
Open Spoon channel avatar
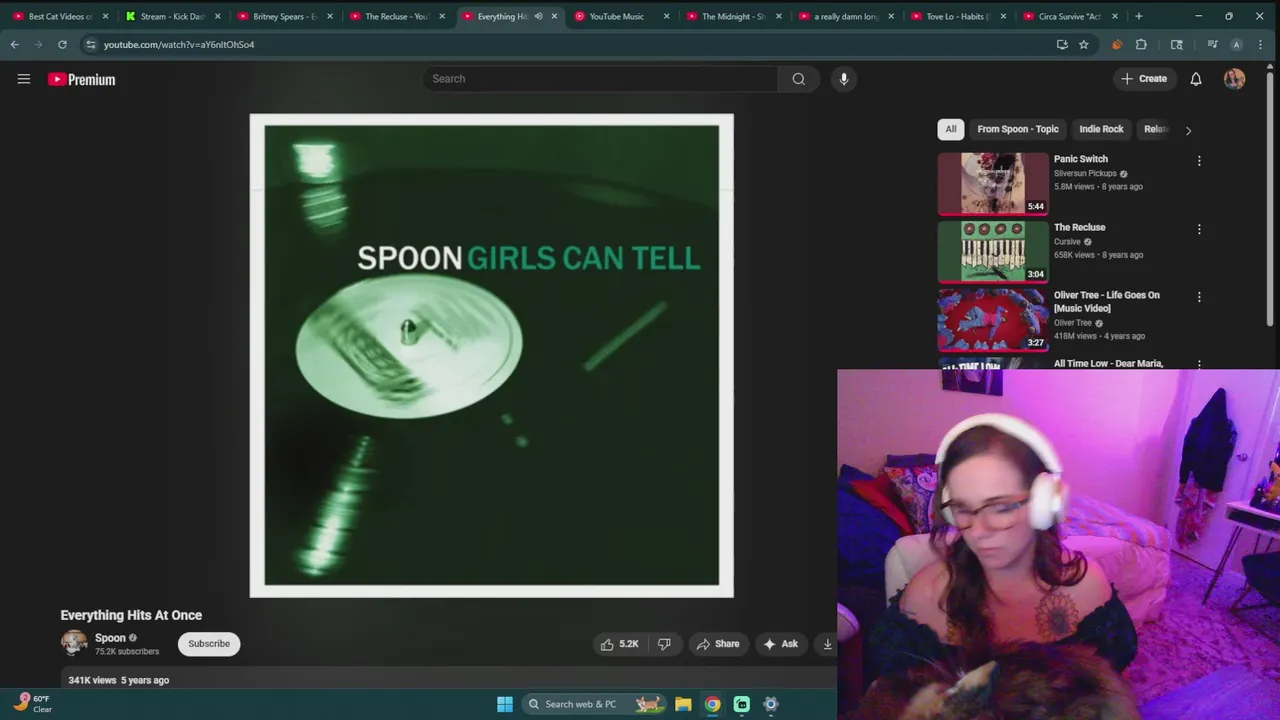(74, 643)
